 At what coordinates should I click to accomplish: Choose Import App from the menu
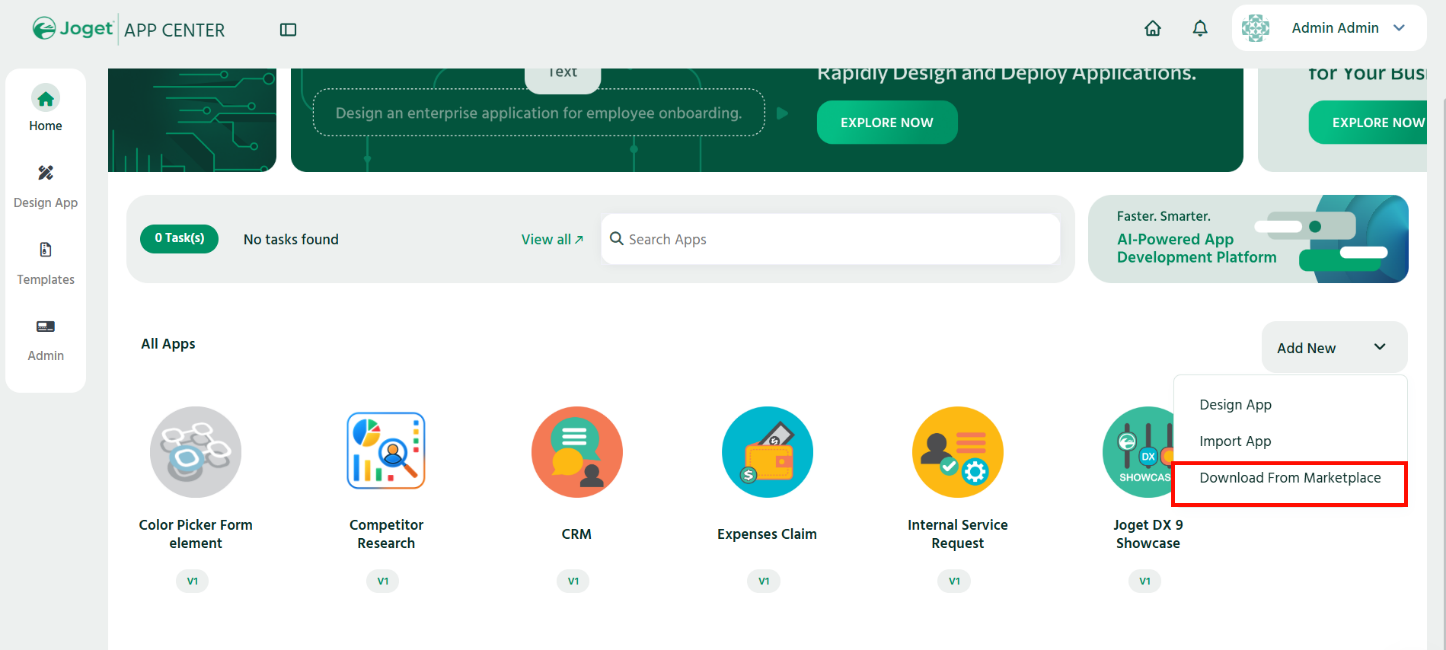point(1235,441)
